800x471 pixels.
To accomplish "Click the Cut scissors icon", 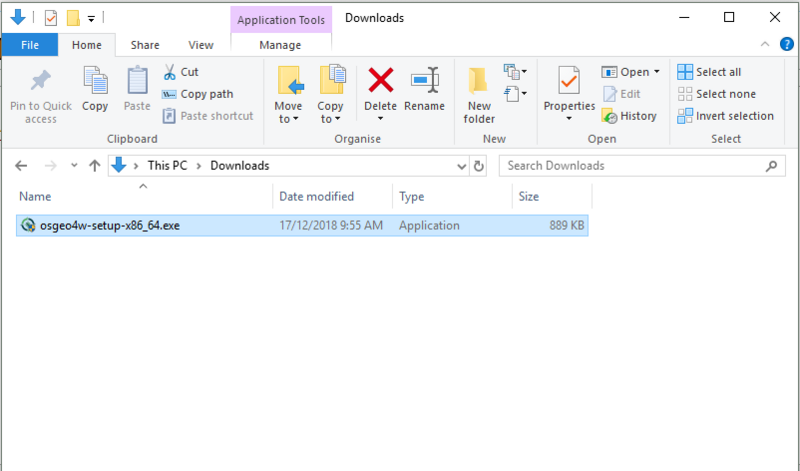I will [x=169, y=72].
